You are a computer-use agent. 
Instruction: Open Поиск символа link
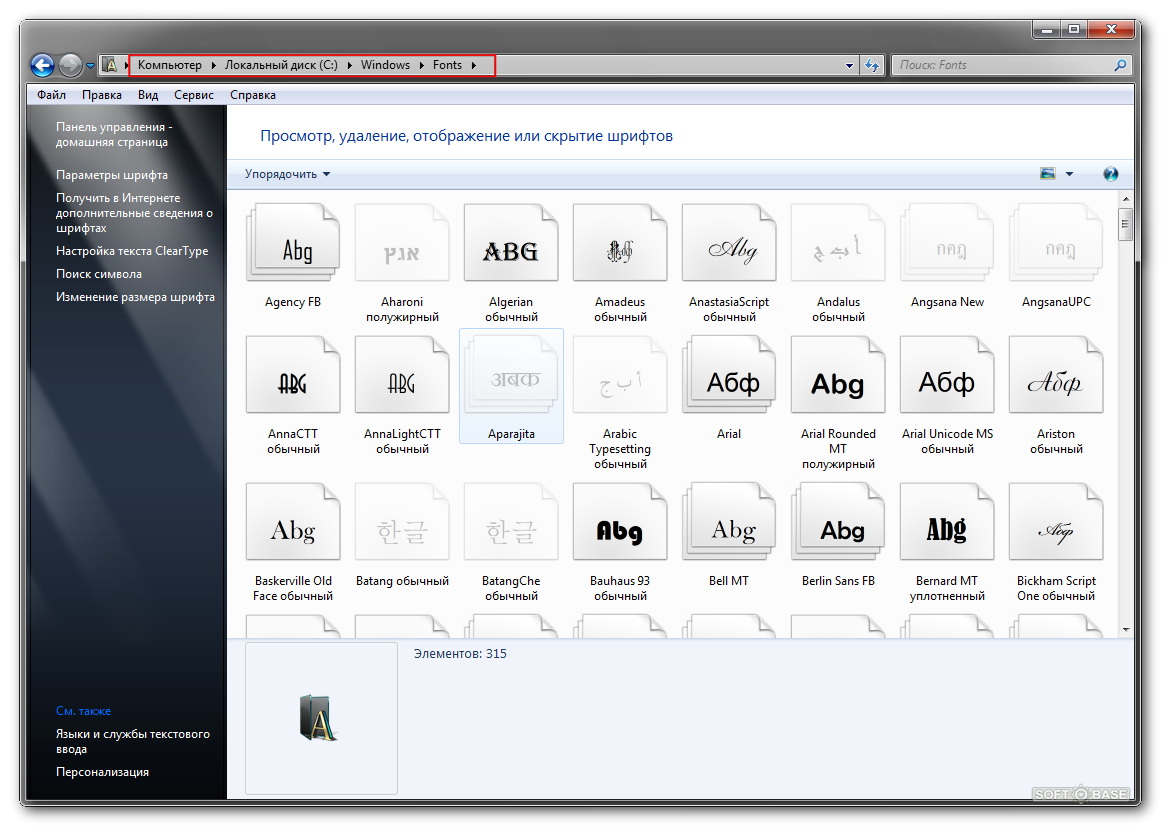[x=98, y=274]
